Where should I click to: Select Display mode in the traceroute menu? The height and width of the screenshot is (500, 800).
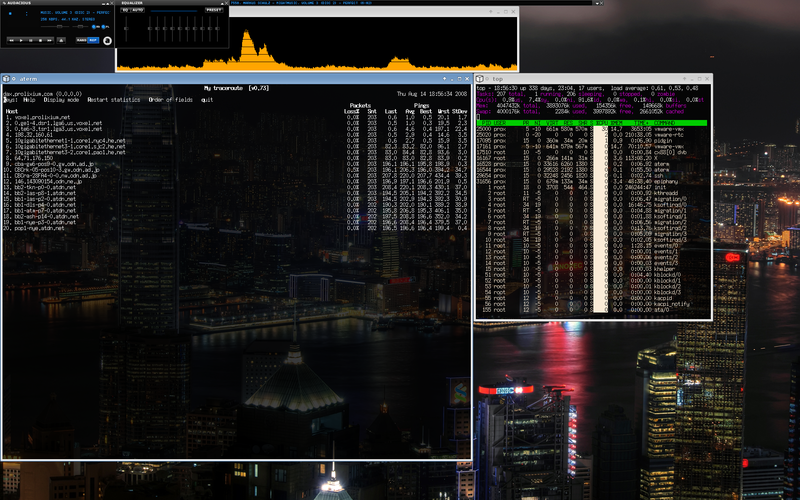(61, 100)
